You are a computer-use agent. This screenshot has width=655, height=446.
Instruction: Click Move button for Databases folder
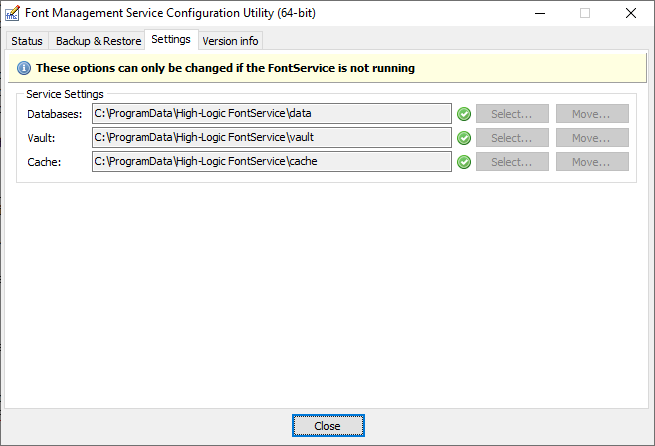tap(592, 114)
